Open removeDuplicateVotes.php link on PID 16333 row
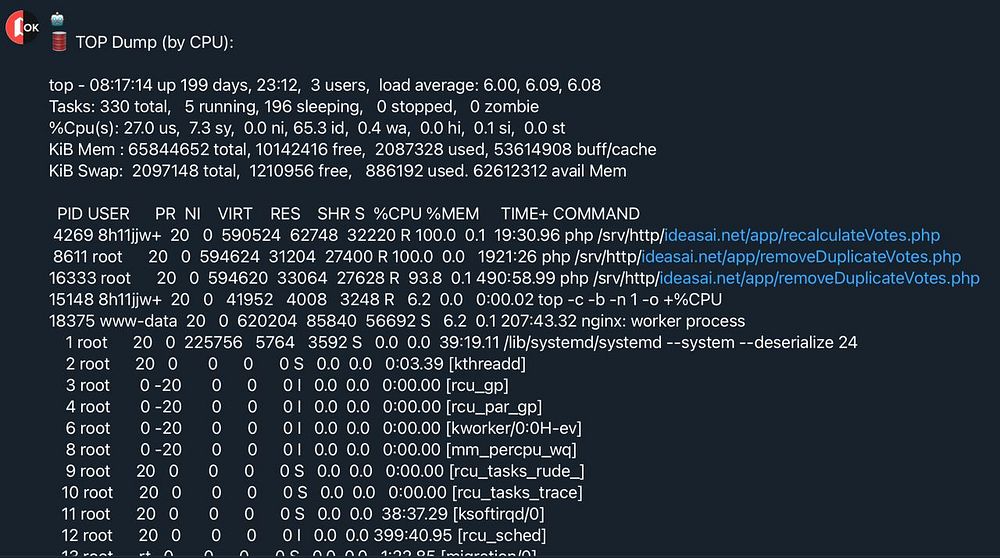 [x=820, y=279]
